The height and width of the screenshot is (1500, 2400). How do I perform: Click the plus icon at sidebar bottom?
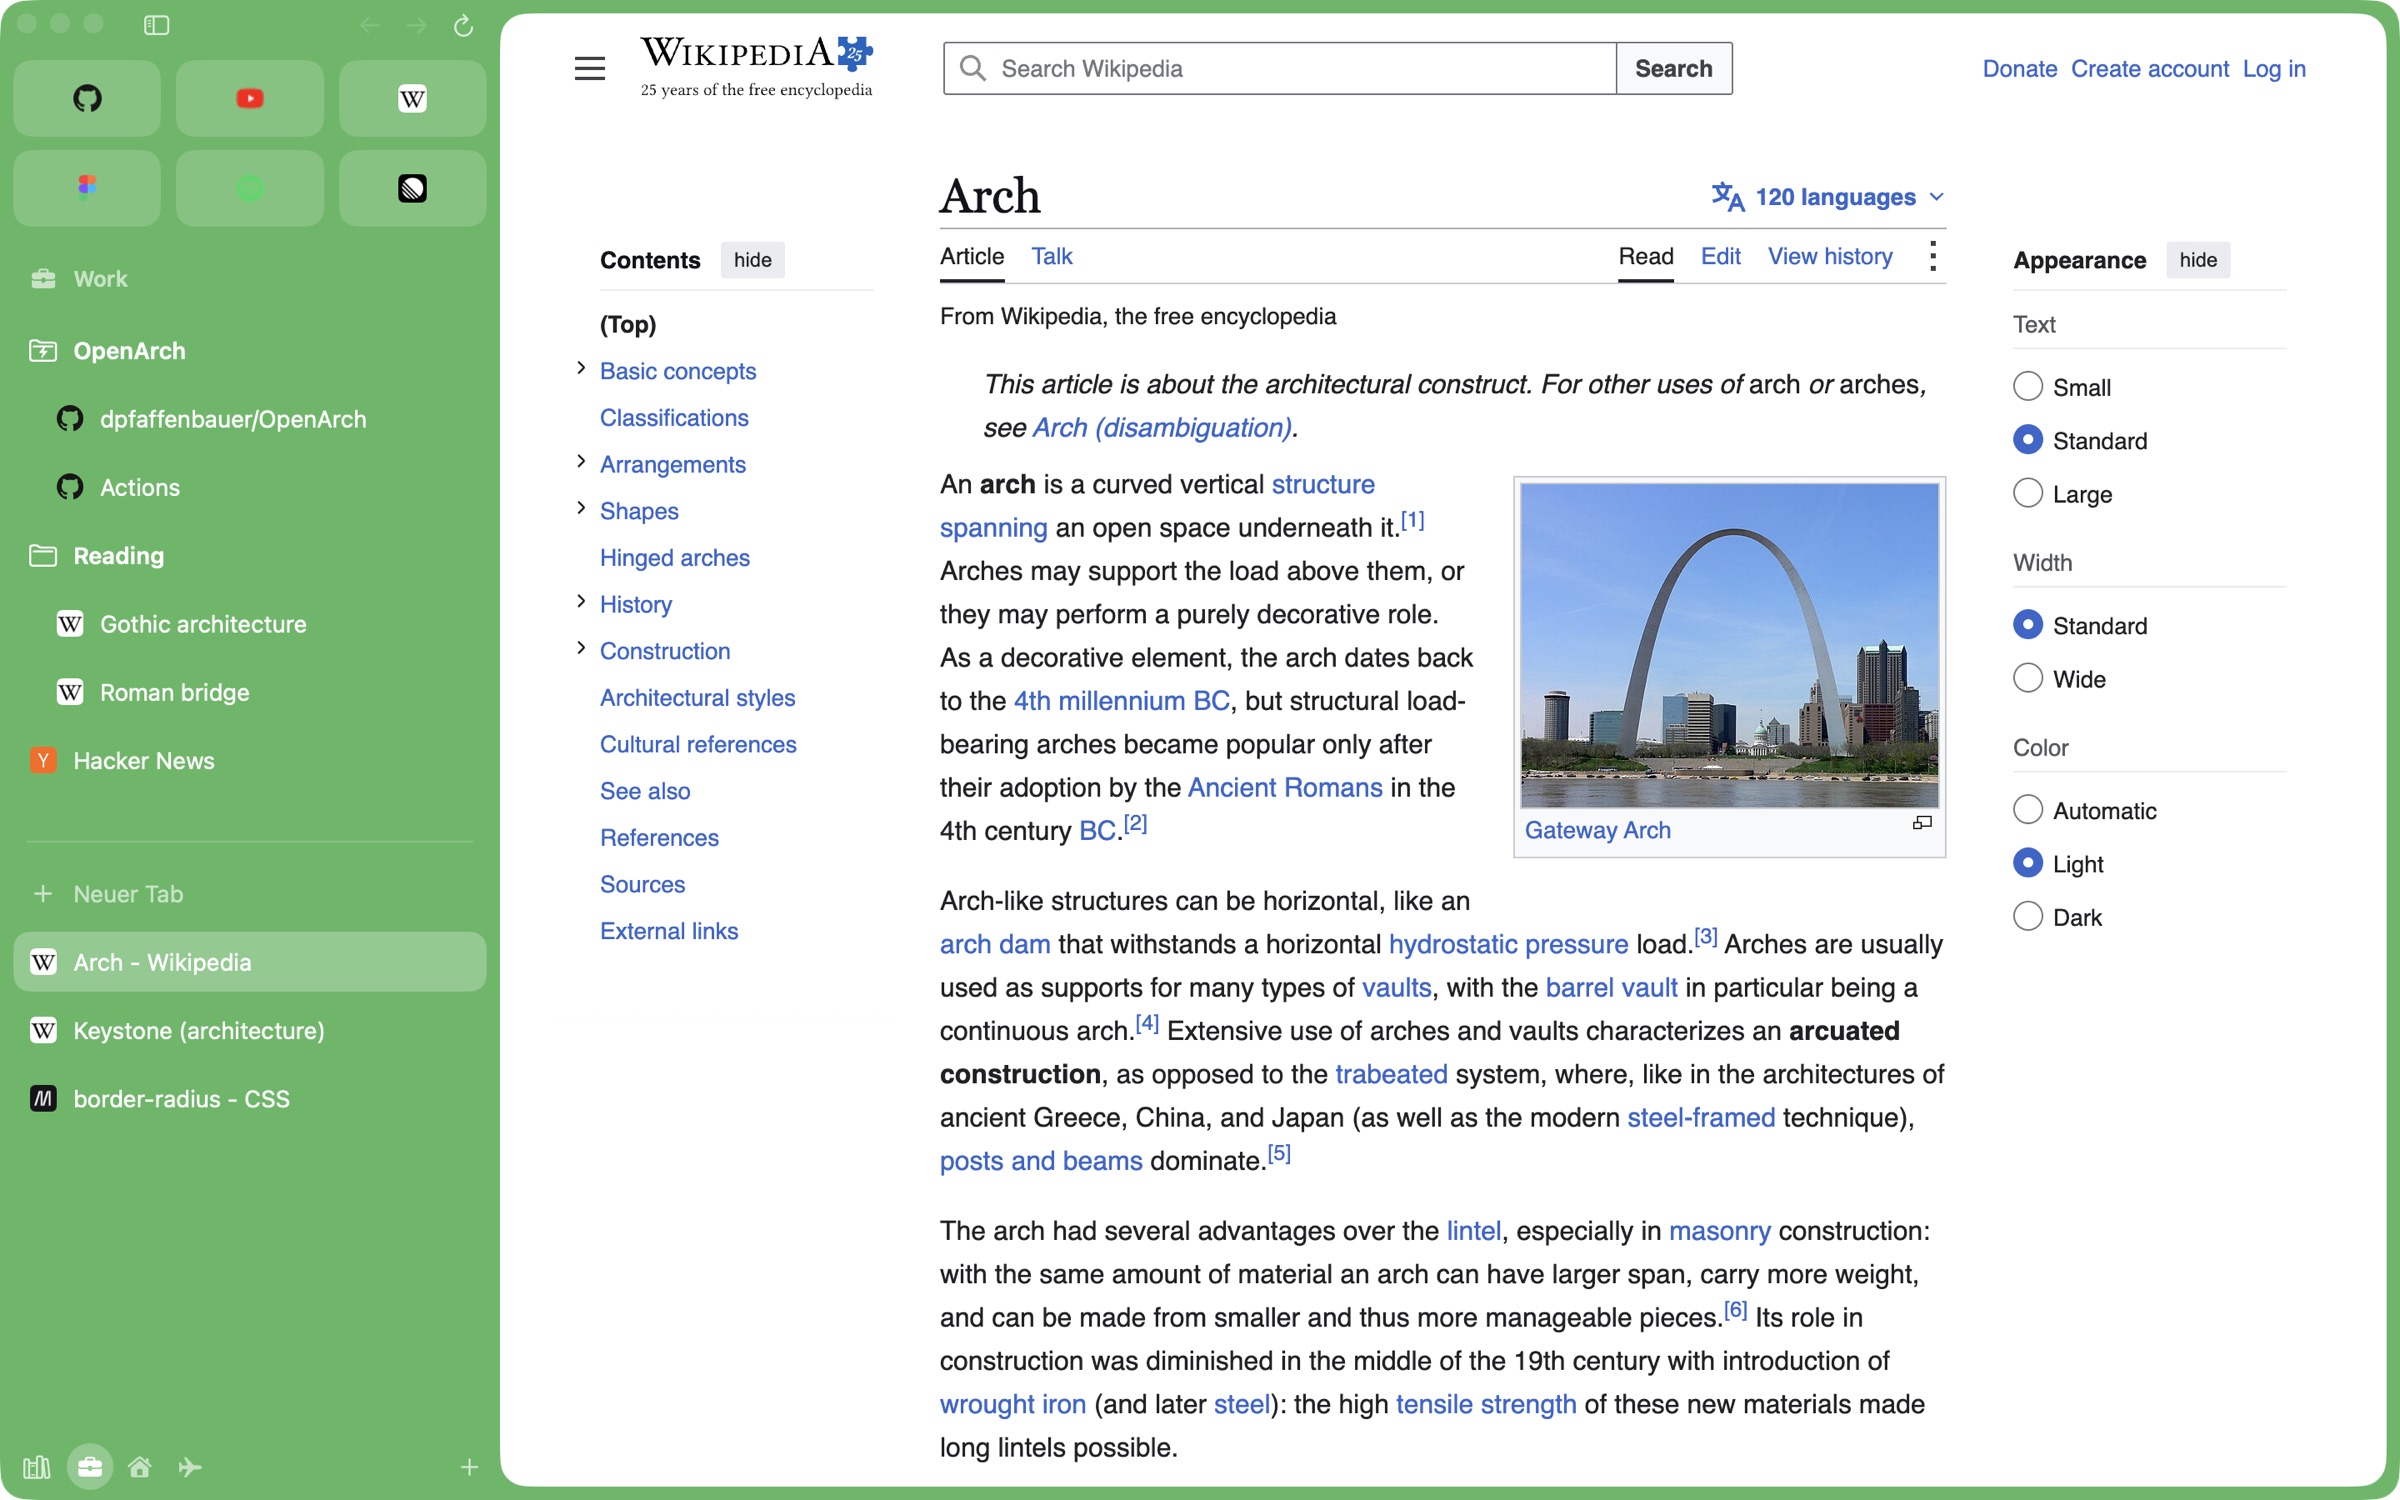click(x=469, y=1467)
